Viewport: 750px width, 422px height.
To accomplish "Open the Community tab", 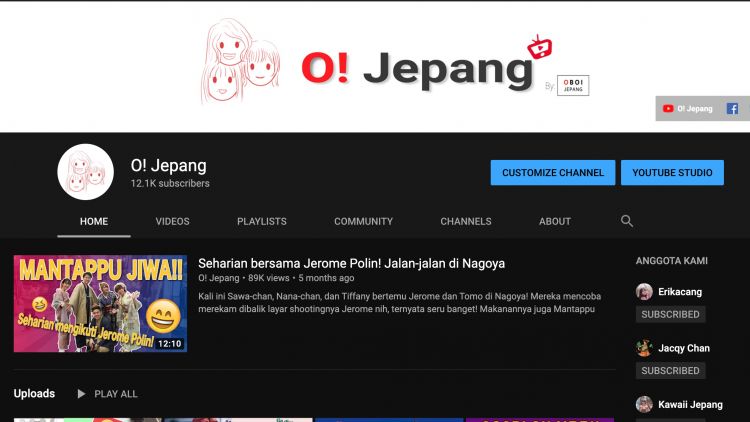I will pos(364,222).
